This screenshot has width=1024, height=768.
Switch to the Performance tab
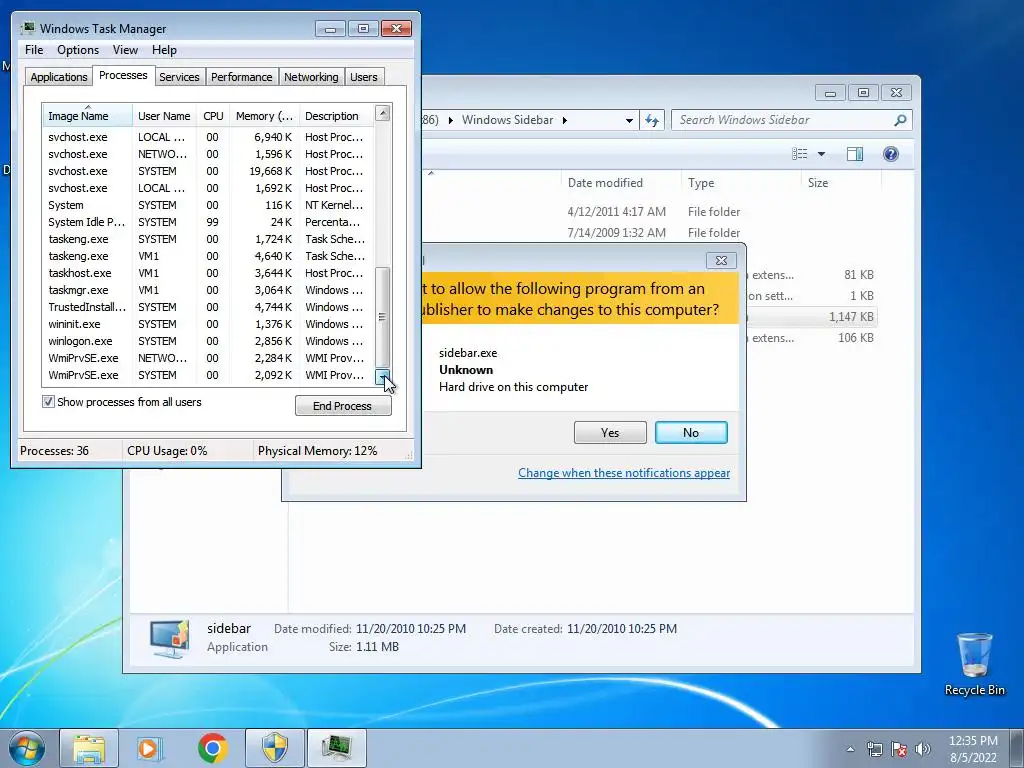(241, 77)
